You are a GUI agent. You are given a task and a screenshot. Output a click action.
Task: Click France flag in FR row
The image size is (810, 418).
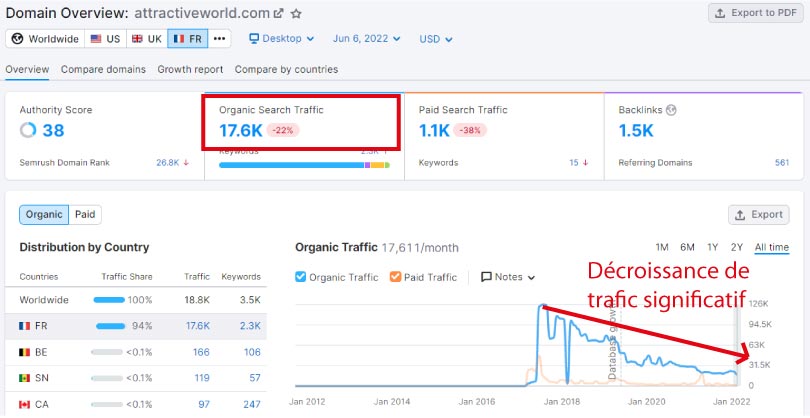tap(24, 326)
